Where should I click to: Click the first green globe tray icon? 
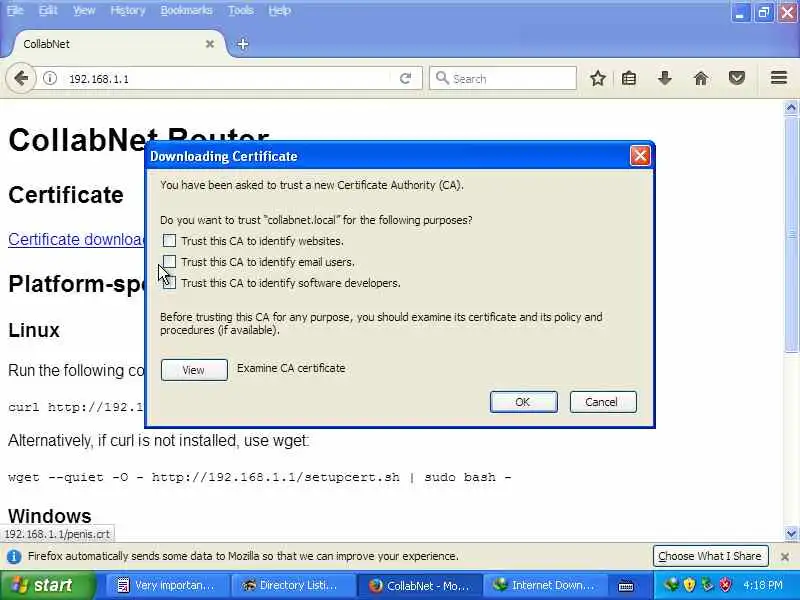click(x=671, y=585)
